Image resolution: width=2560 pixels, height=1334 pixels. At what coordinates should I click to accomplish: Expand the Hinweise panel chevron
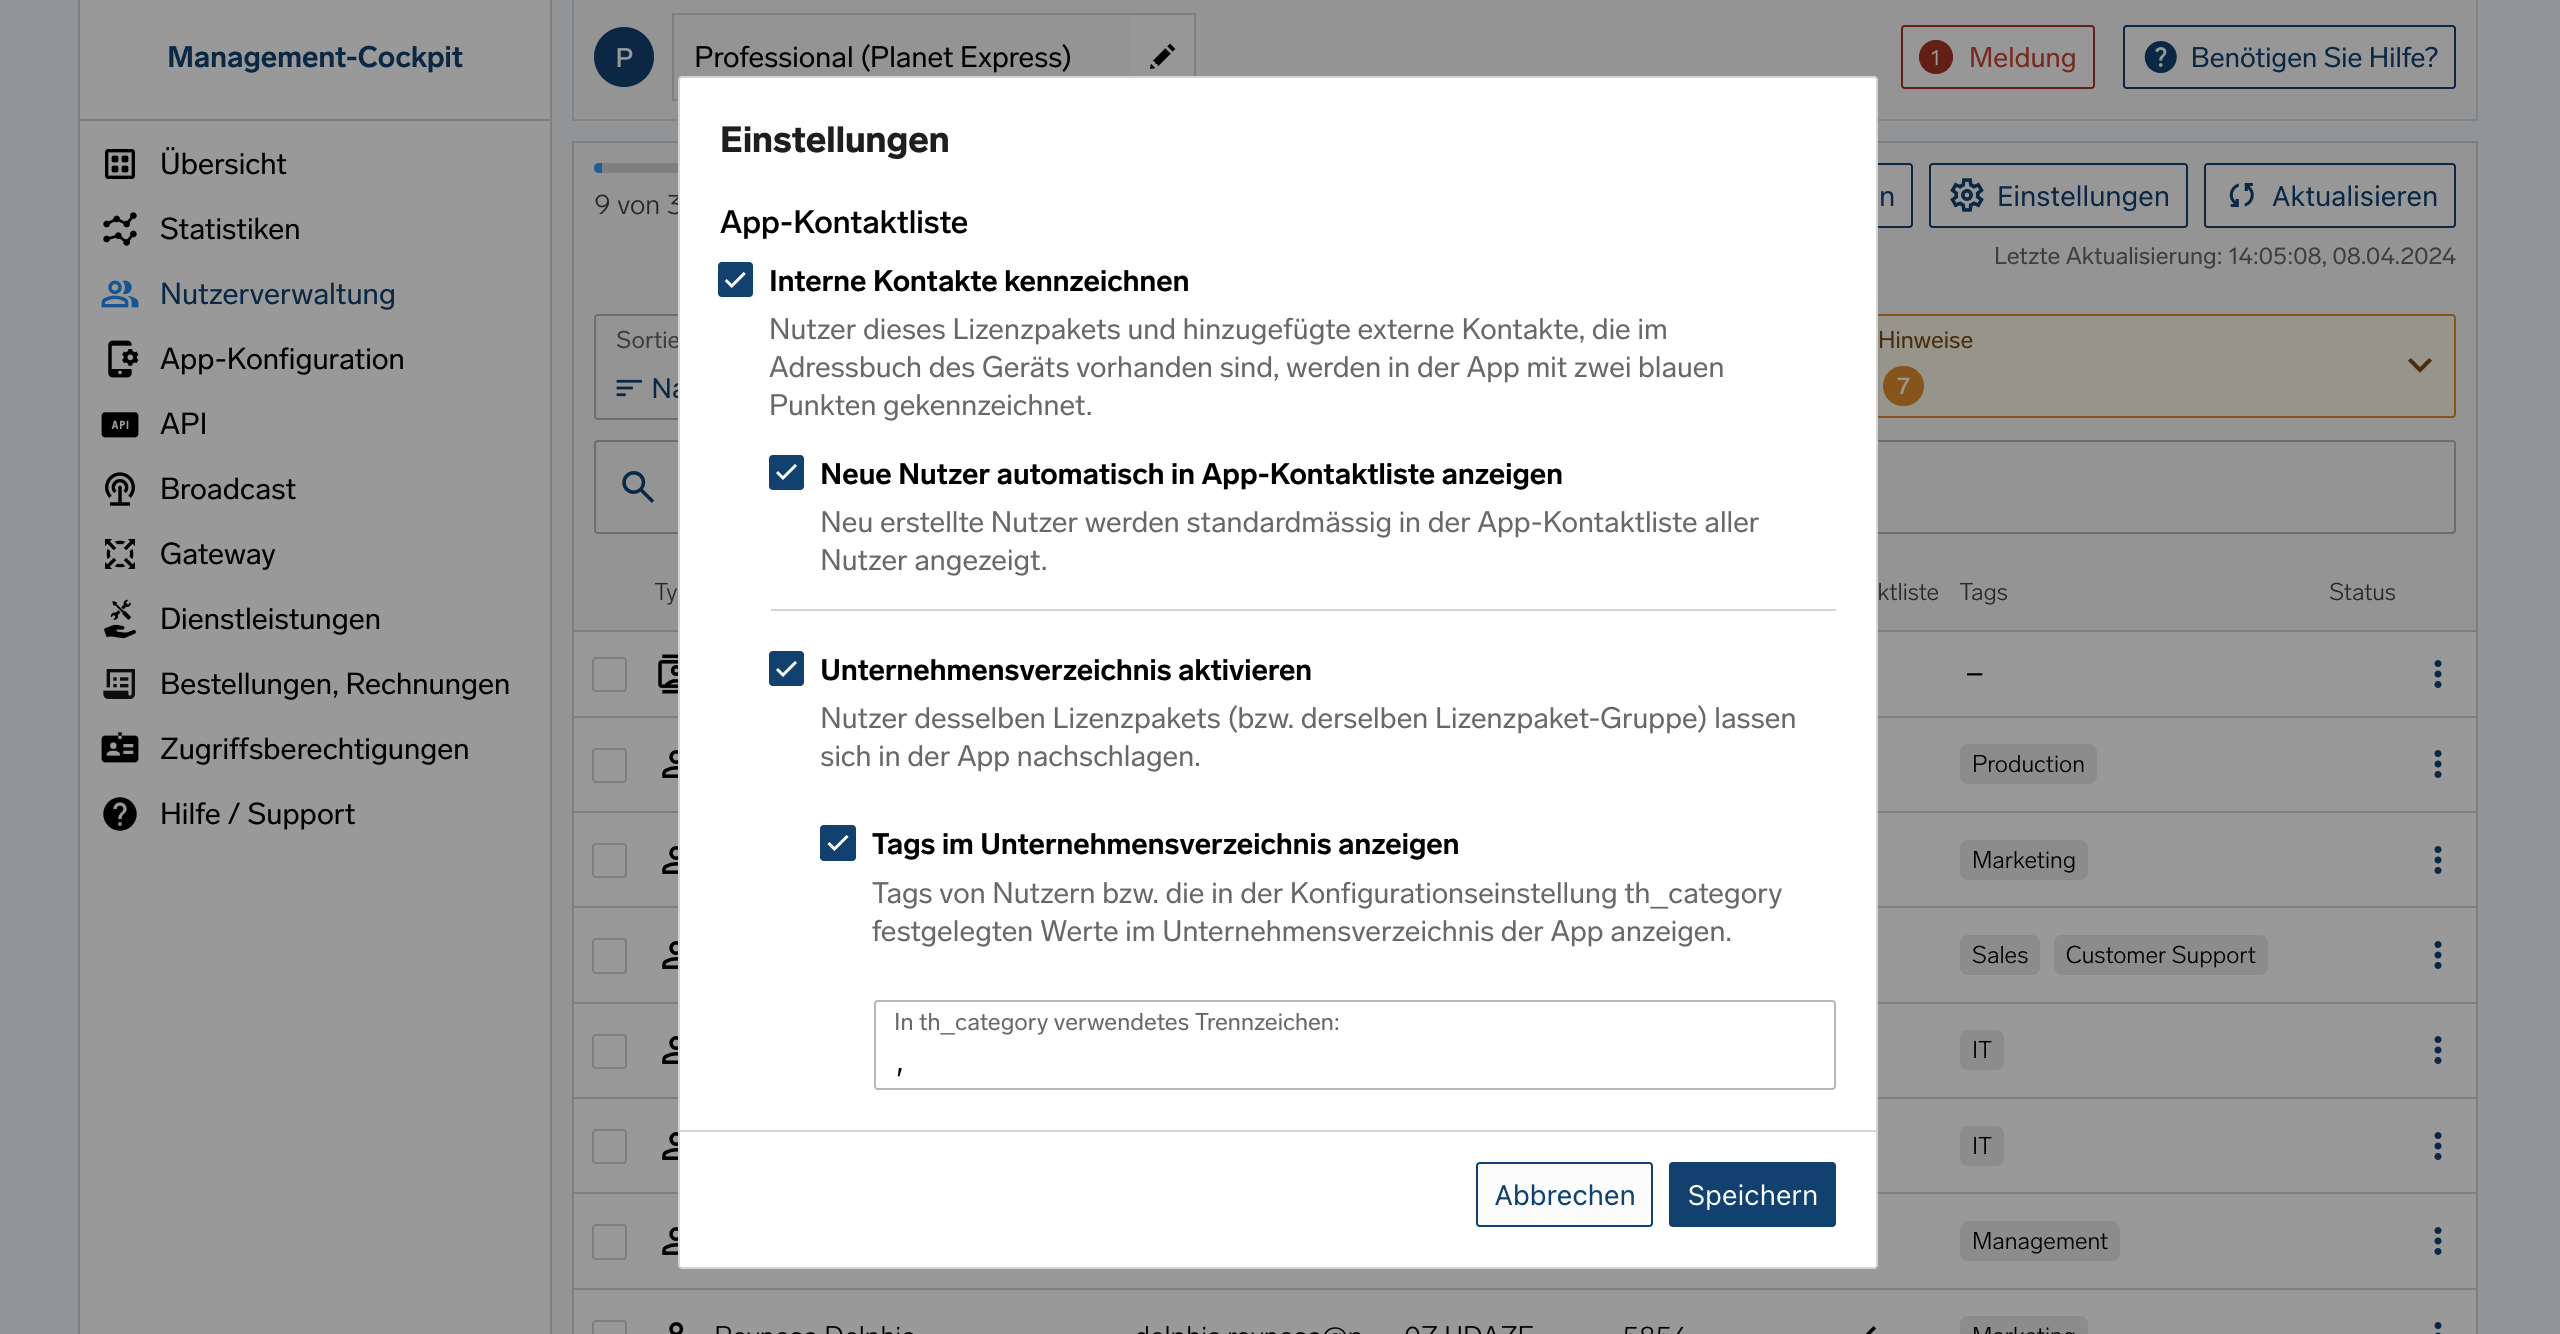coord(2419,365)
